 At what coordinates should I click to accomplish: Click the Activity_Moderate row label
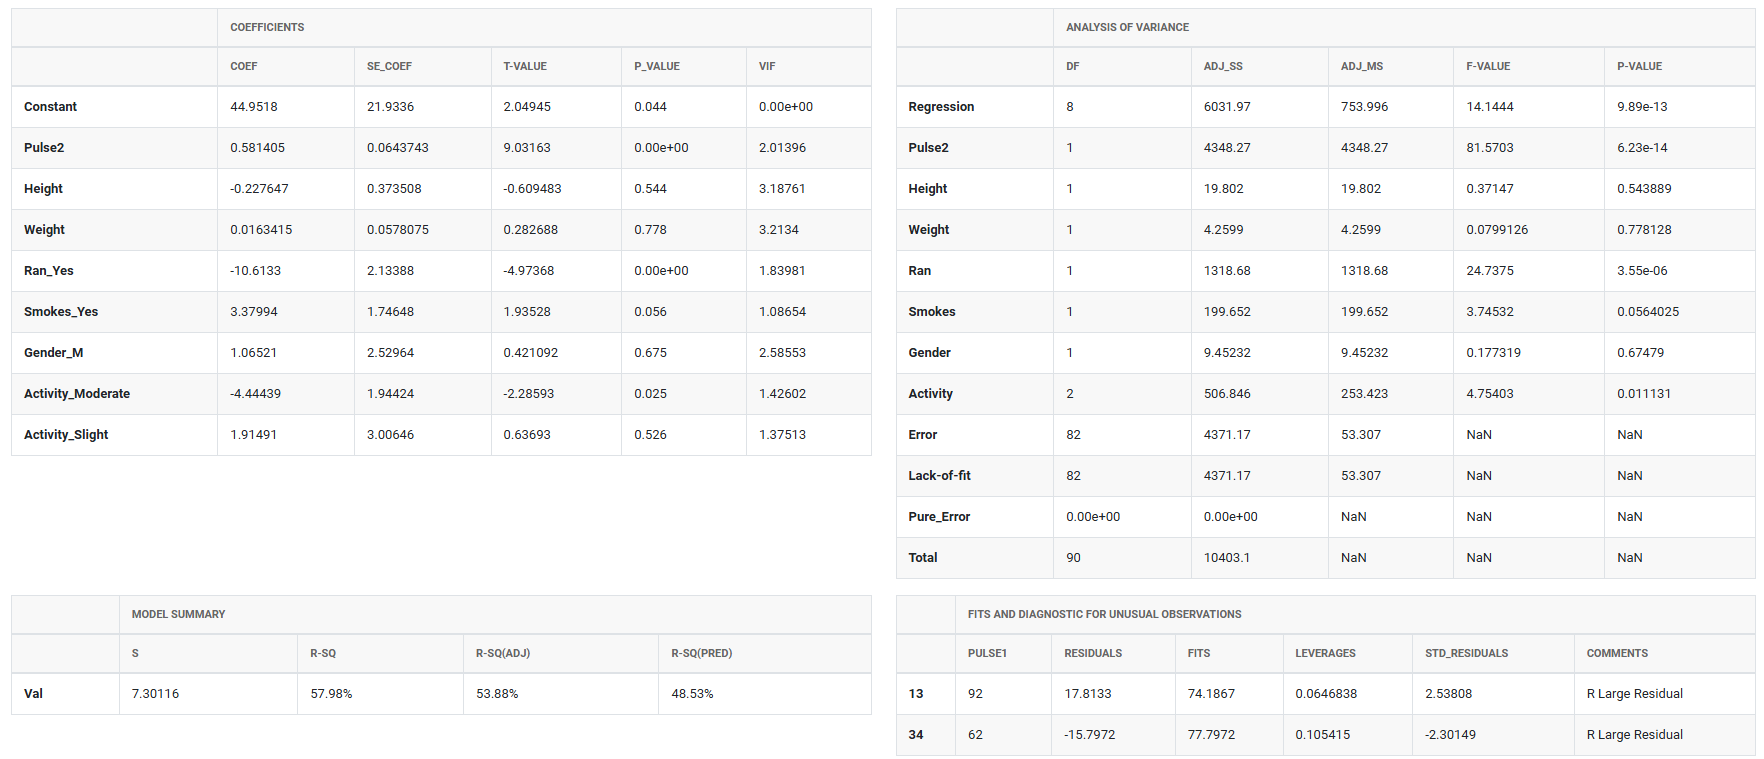(77, 394)
